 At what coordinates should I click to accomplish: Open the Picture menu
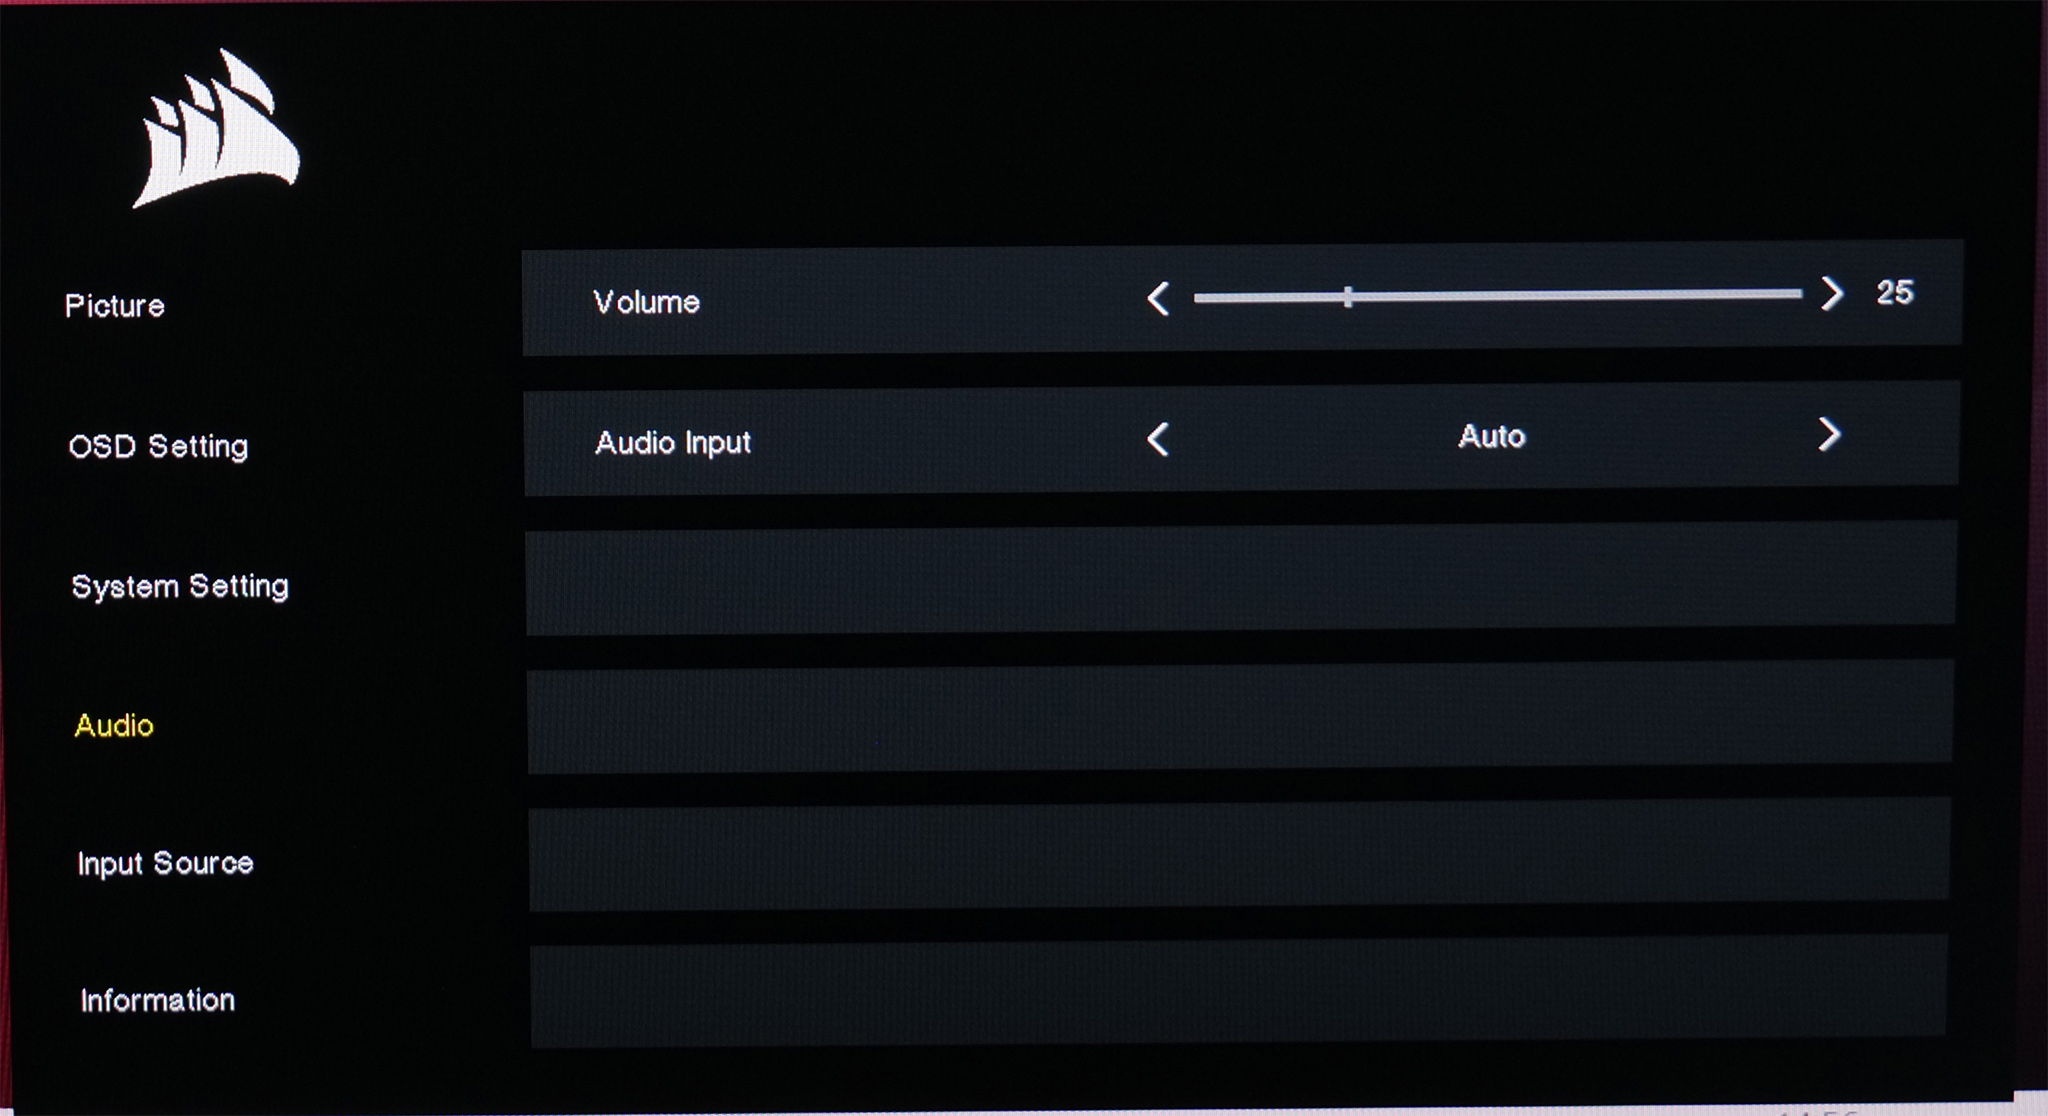[115, 306]
